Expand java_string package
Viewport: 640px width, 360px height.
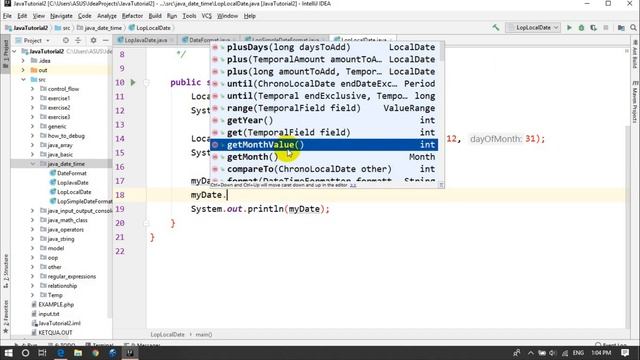pyautogui.click(x=32, y=239)
